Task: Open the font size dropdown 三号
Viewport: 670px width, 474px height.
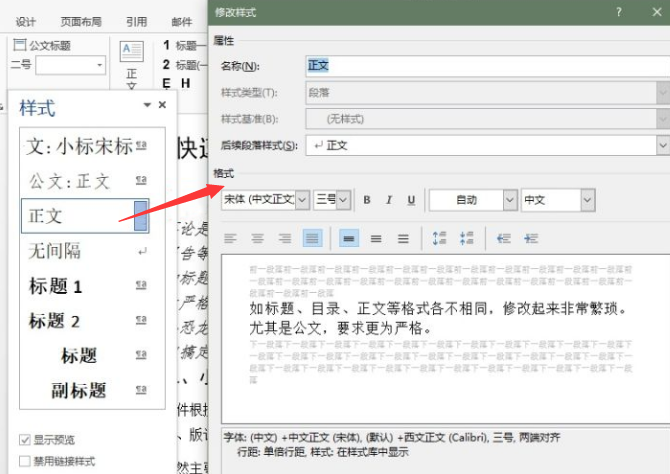Action: [343, 200]
